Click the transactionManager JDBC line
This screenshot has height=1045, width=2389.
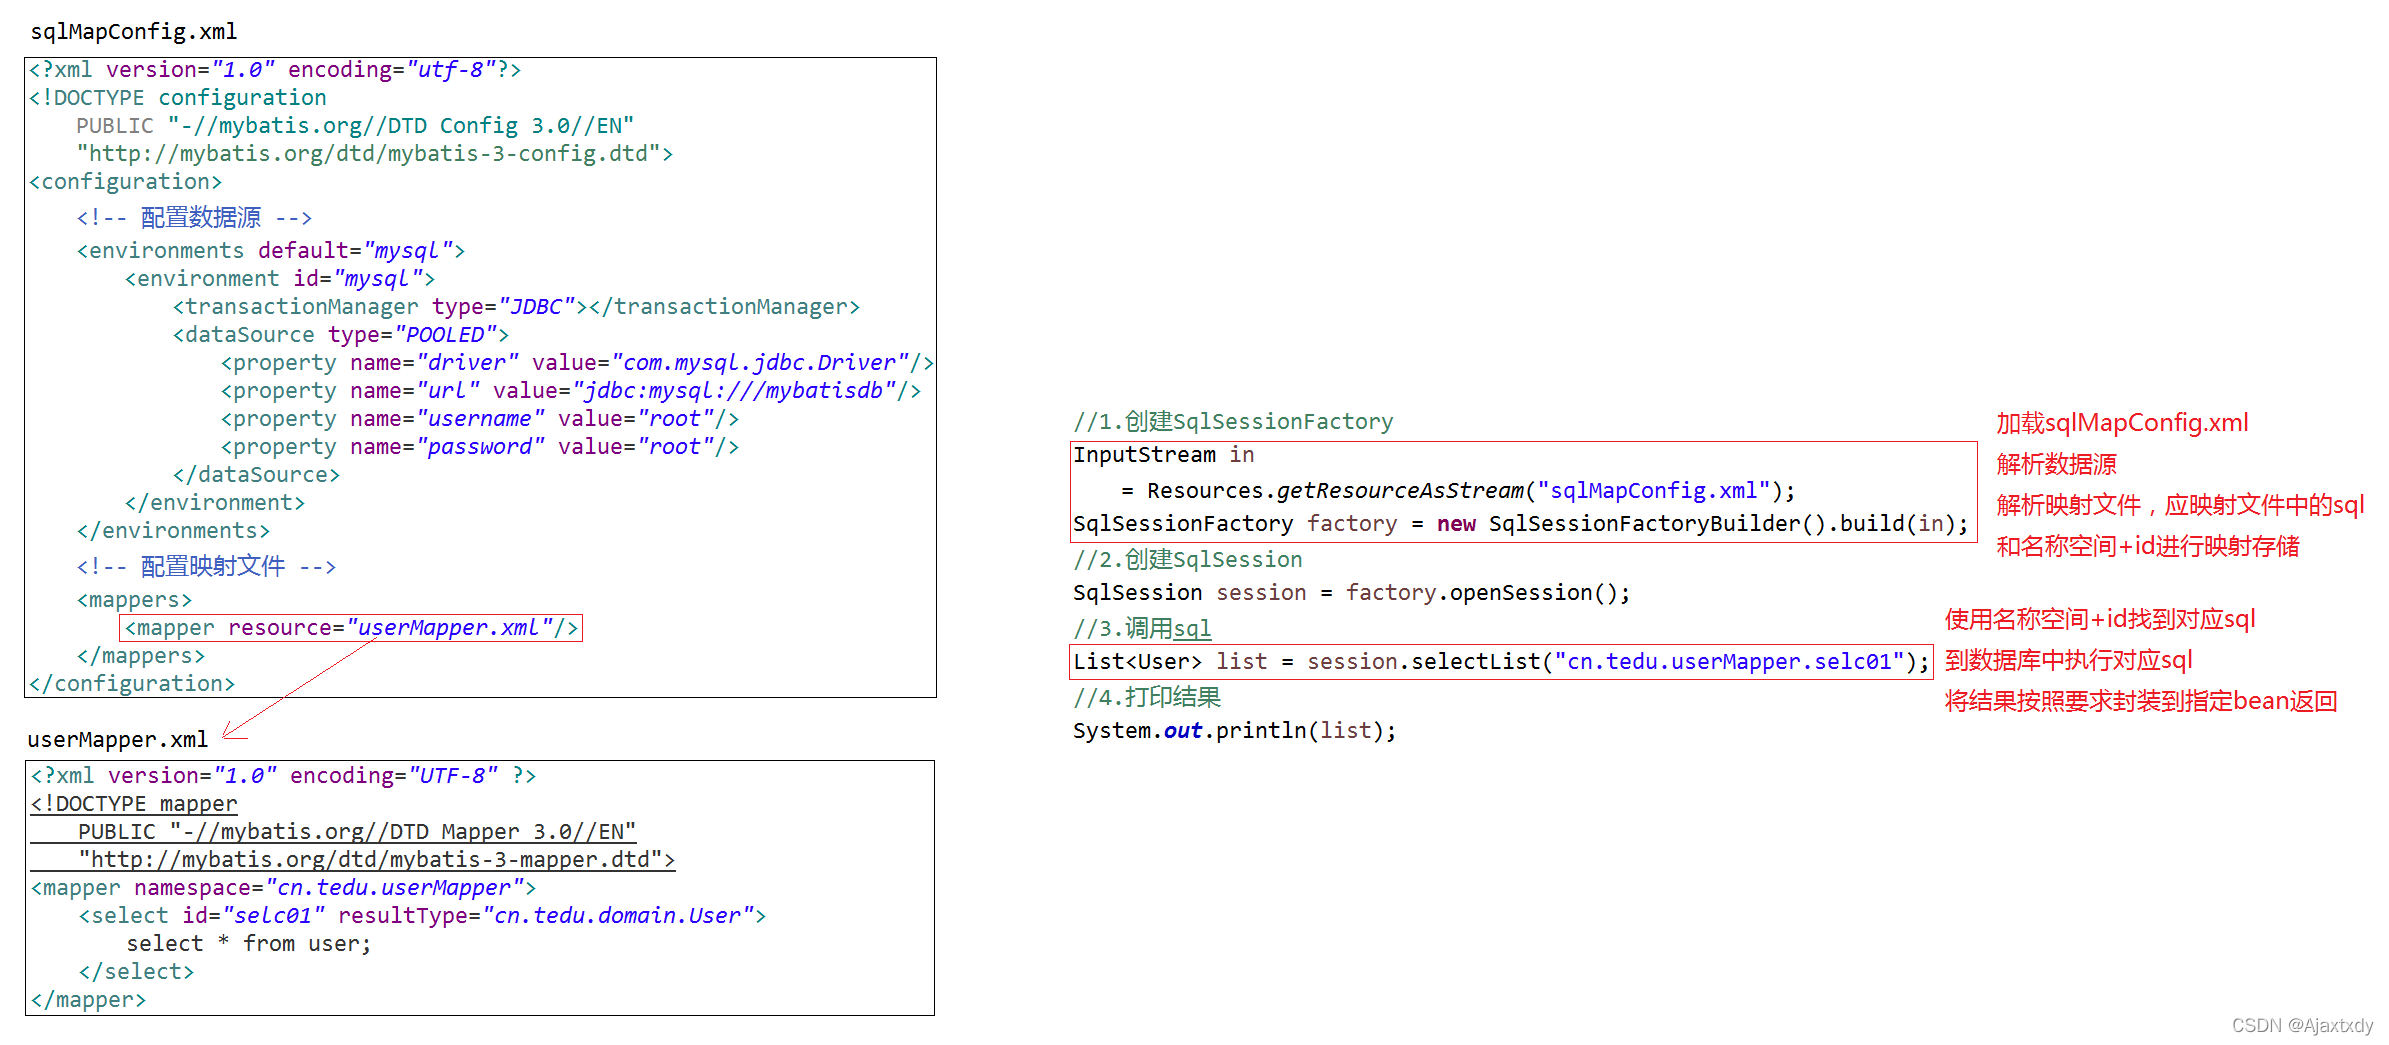tap(517, 307)
